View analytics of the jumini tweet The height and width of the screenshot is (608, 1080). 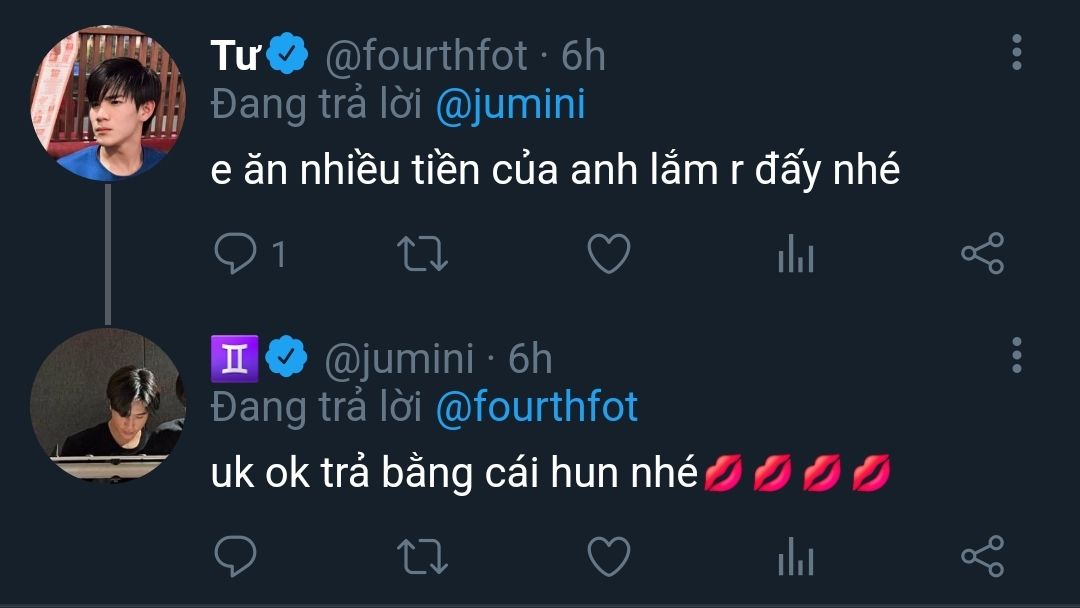pos(795,556)
